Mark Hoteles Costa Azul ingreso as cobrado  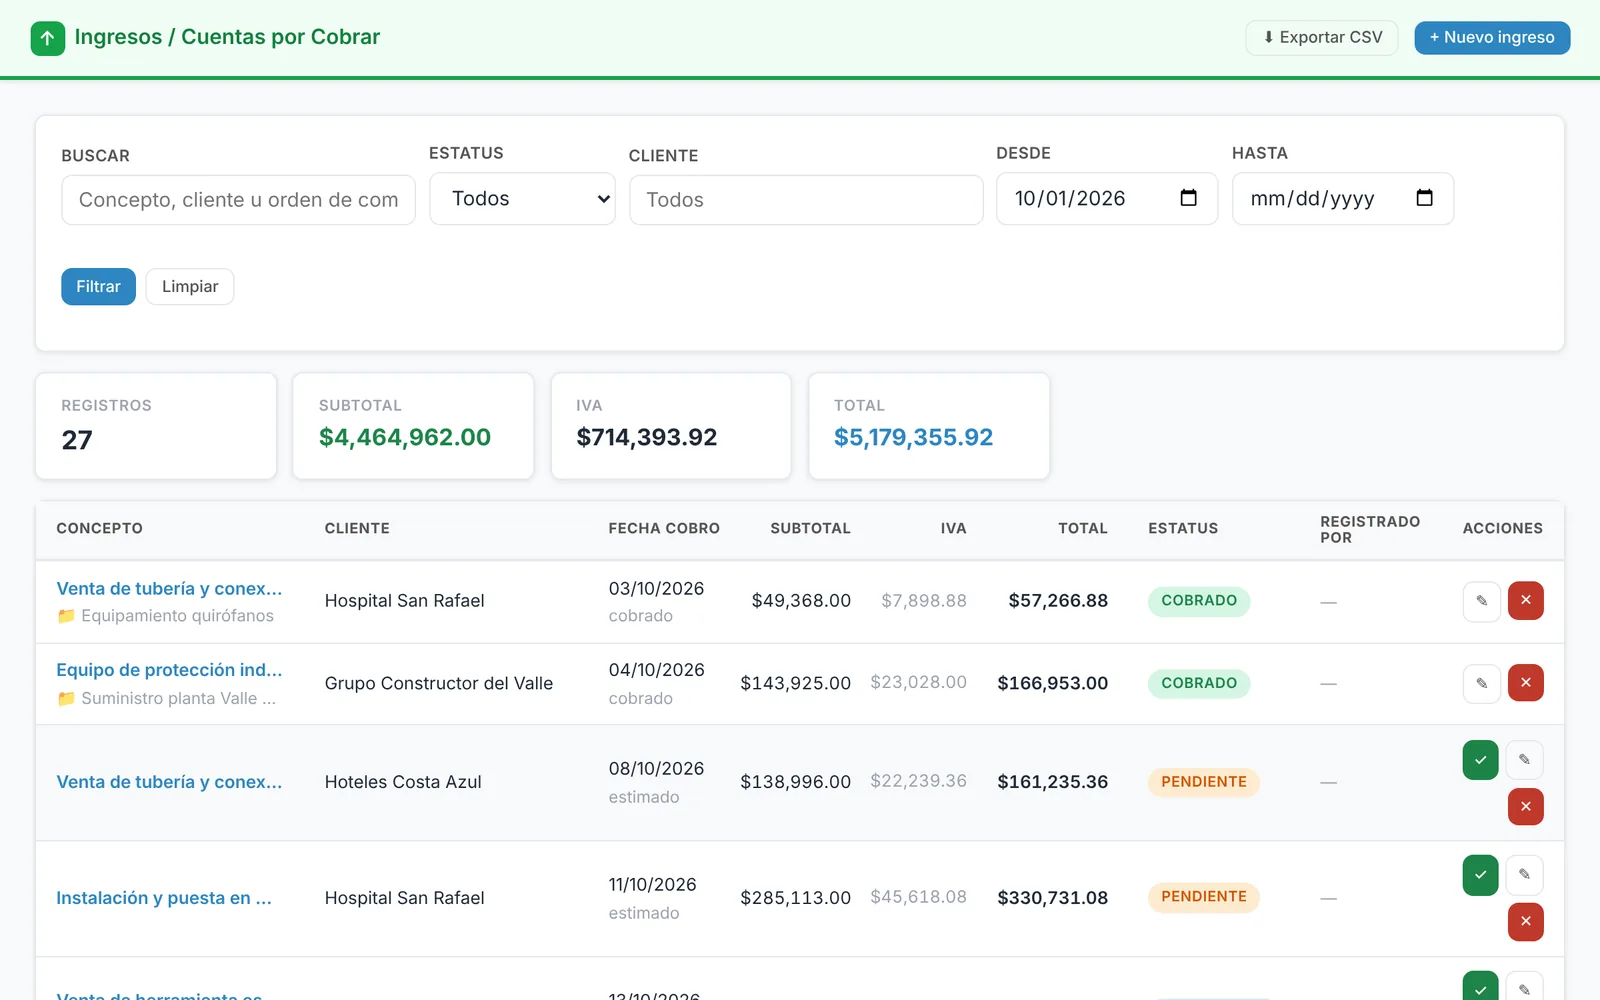(x=1480, y=760)
